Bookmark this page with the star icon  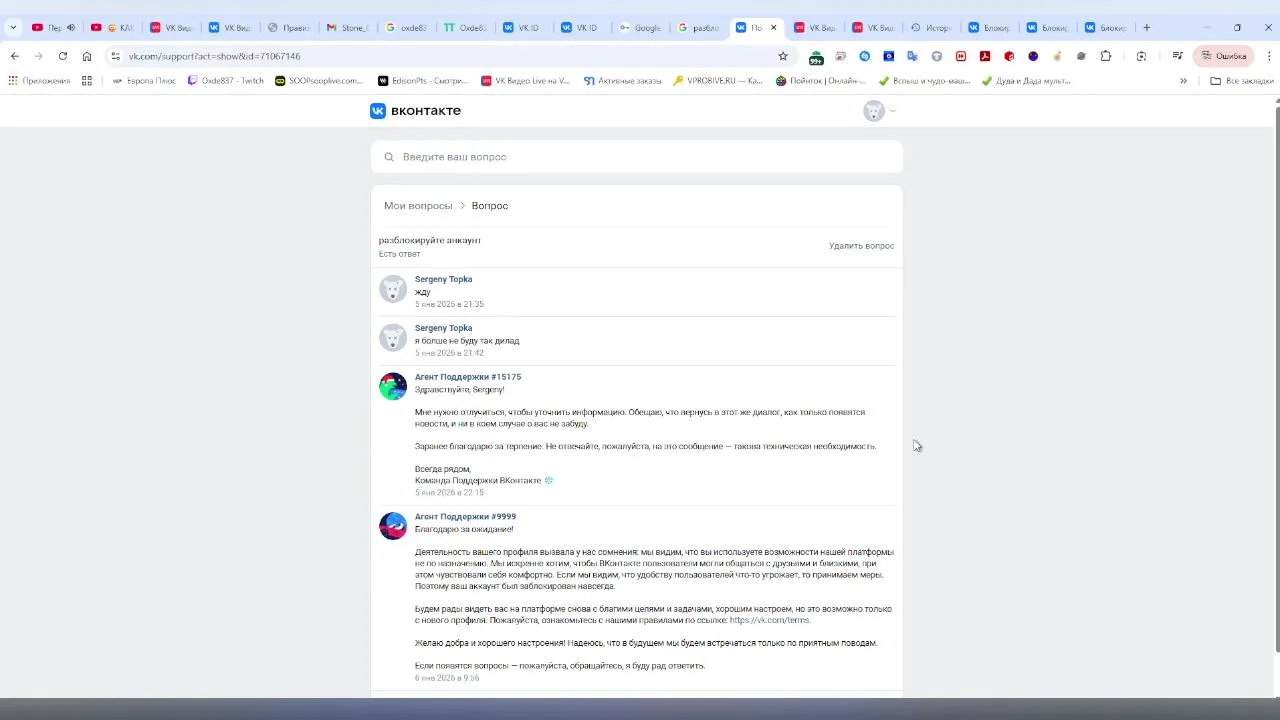pyautogui.click(x=783, y=56)
